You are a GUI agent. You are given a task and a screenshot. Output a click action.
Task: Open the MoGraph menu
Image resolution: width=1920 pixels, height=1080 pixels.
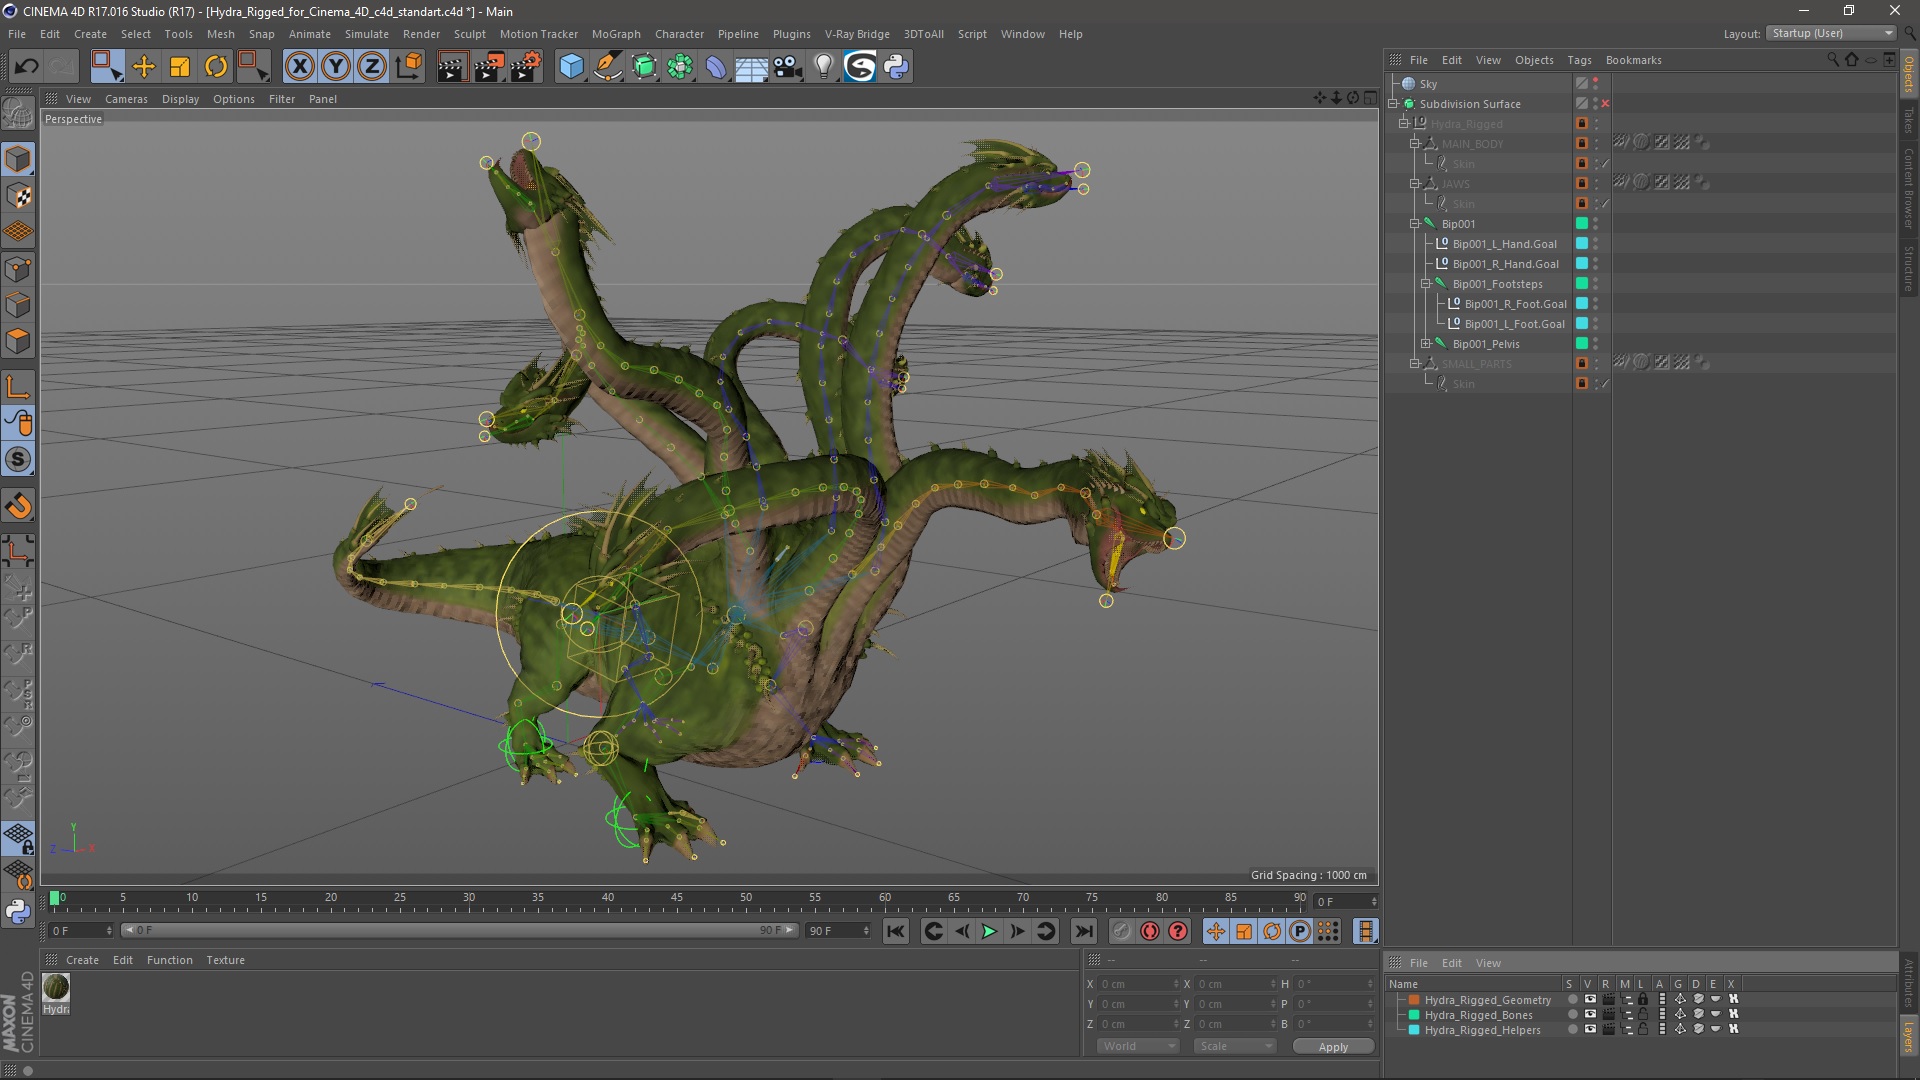pos(616,34)
